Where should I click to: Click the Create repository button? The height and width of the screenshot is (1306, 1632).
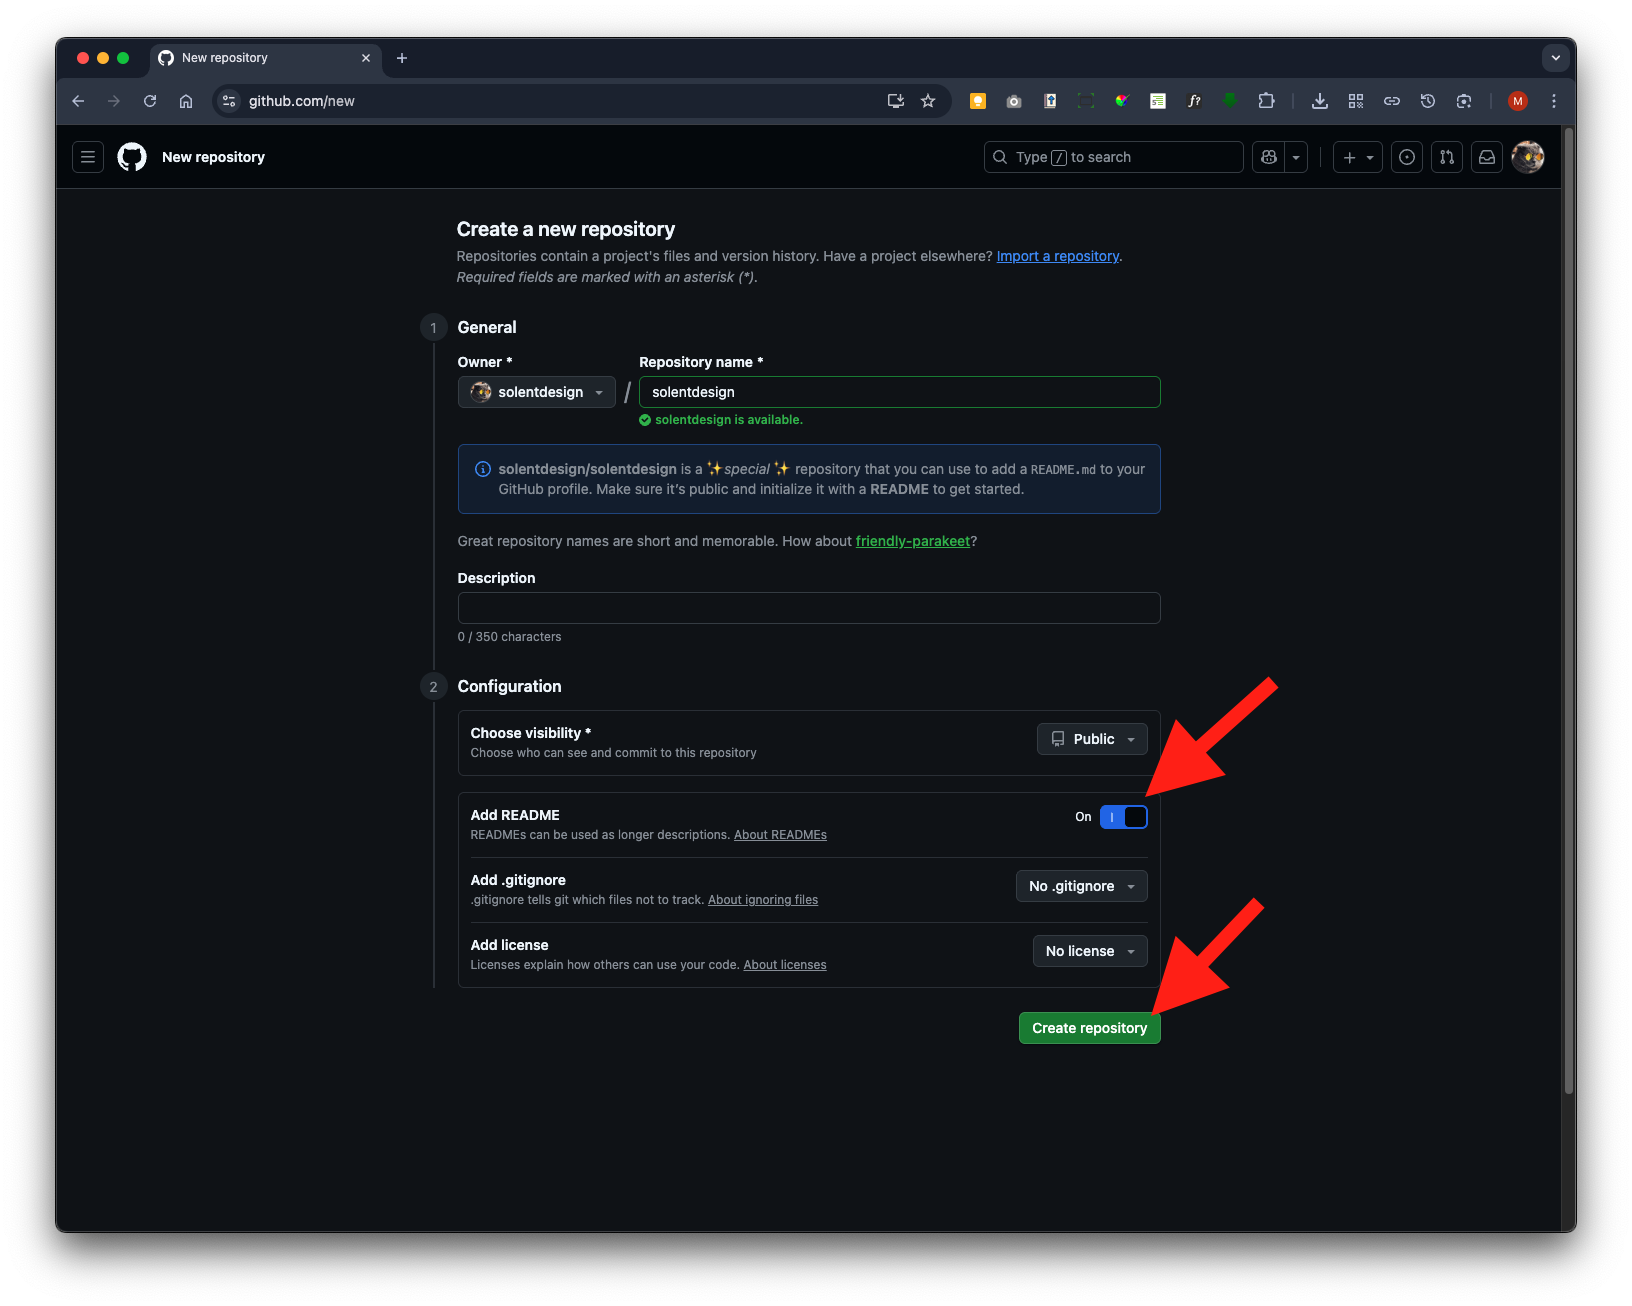1089,1028
